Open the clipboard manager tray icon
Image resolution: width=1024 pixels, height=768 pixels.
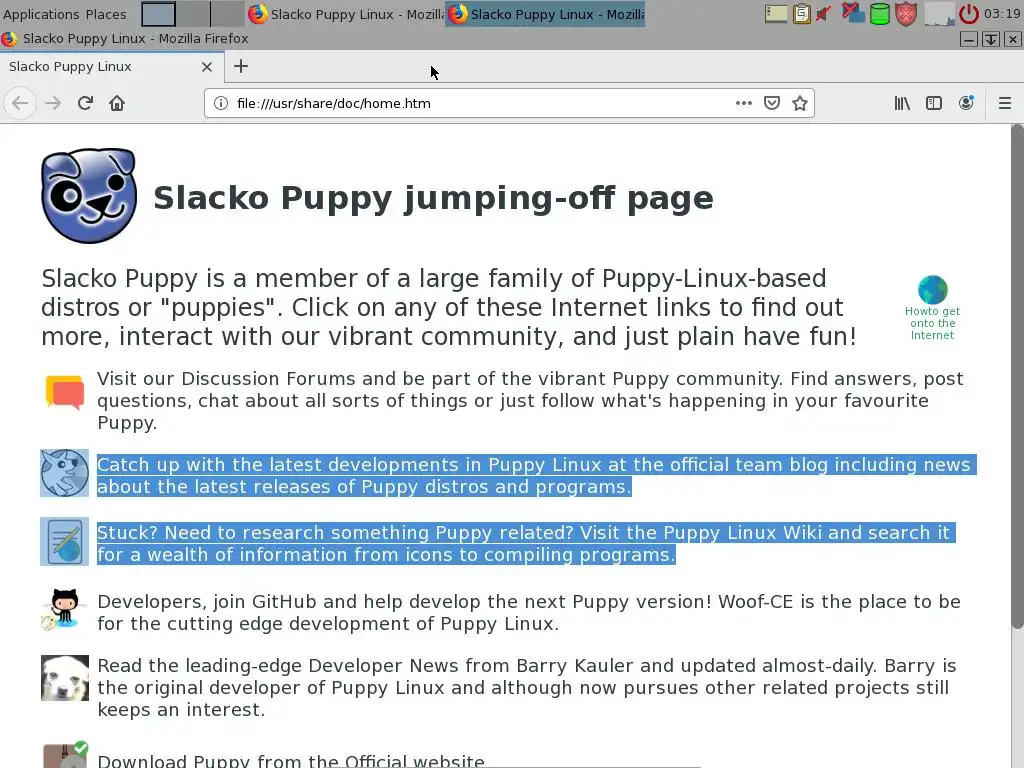coord(801,14)
